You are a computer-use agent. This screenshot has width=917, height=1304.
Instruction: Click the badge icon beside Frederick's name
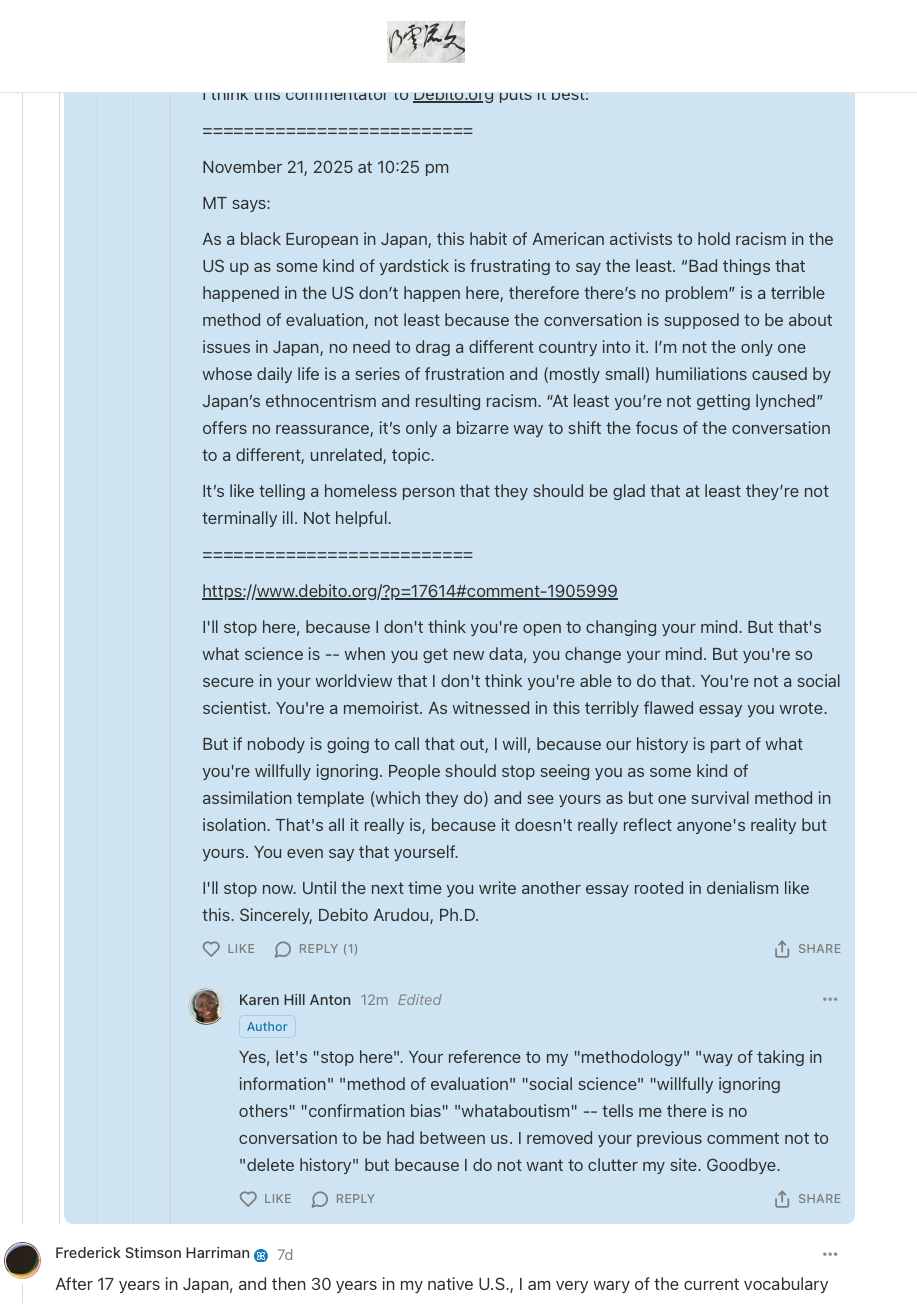[x=261, y=1255]
